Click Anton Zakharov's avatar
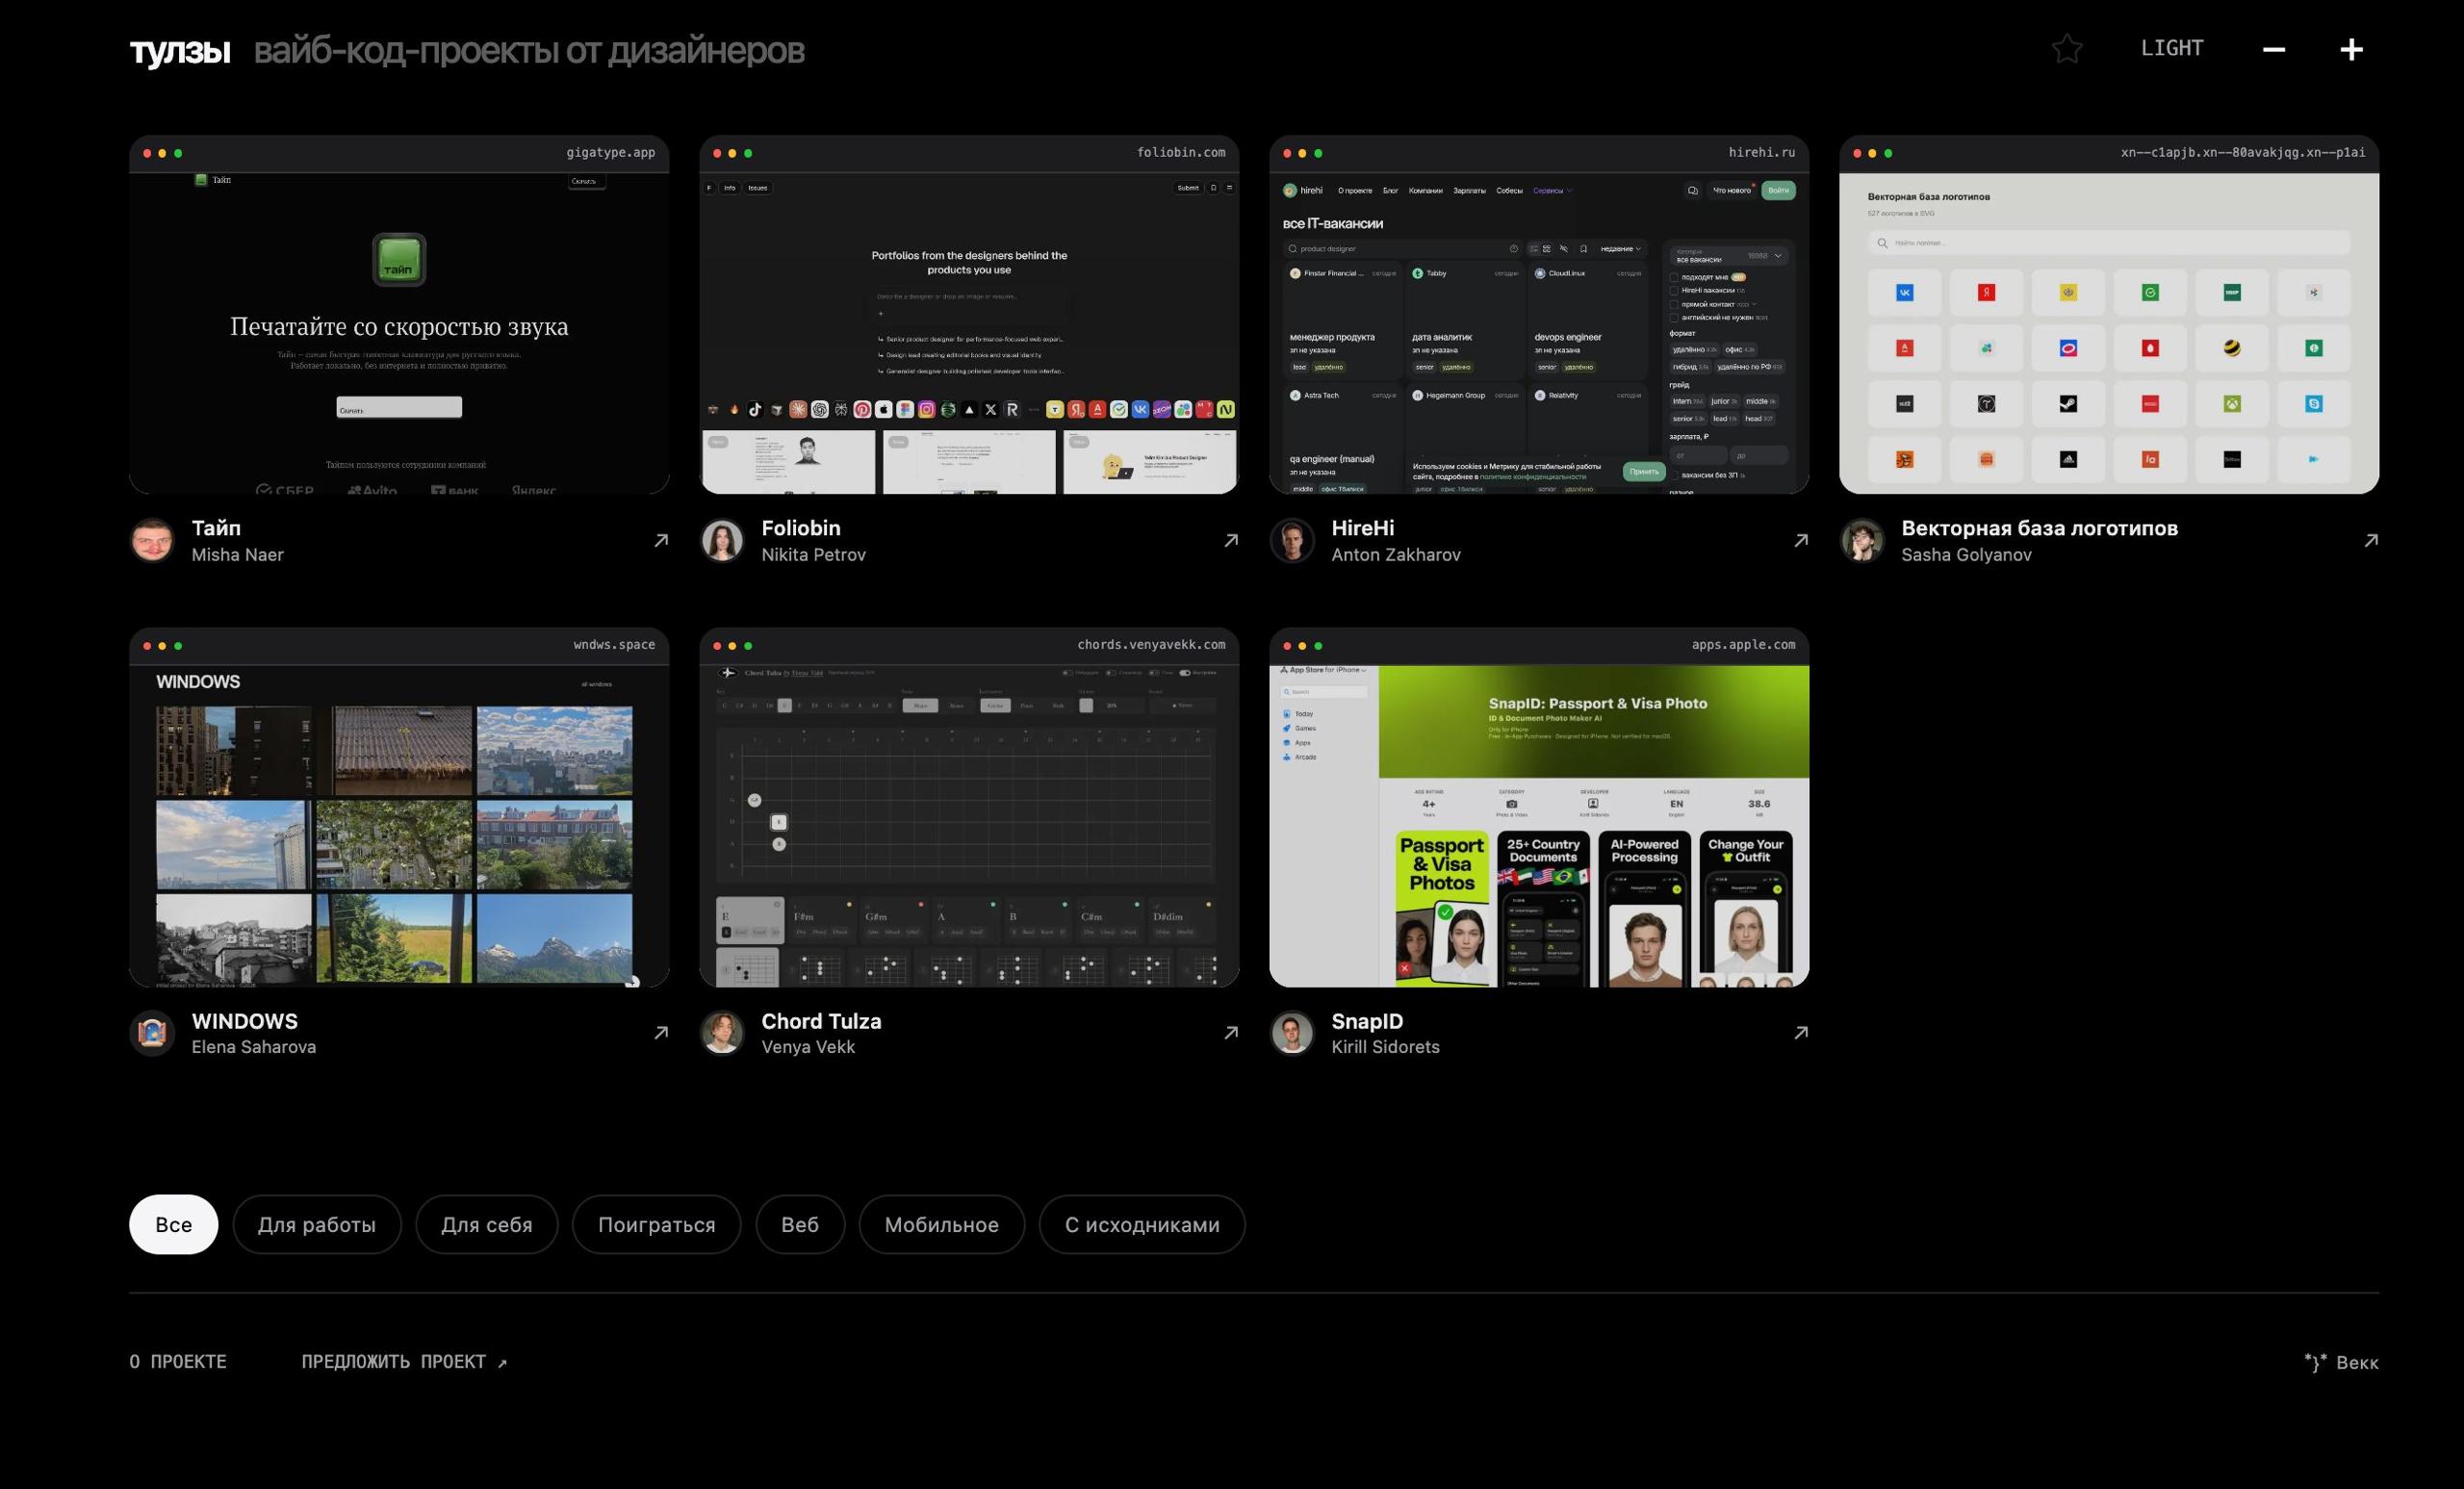 click(x=1292, y=540)
